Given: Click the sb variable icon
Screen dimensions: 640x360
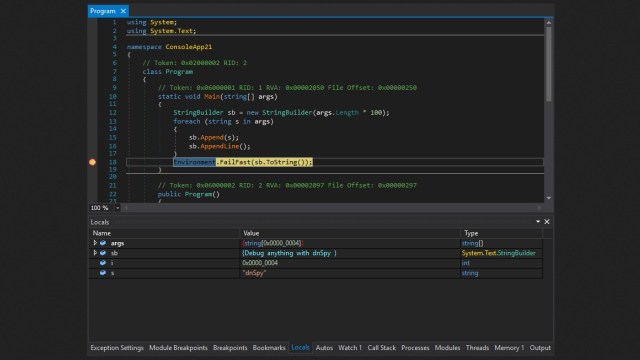Looking at the screenshot, I should click(103, 253).
